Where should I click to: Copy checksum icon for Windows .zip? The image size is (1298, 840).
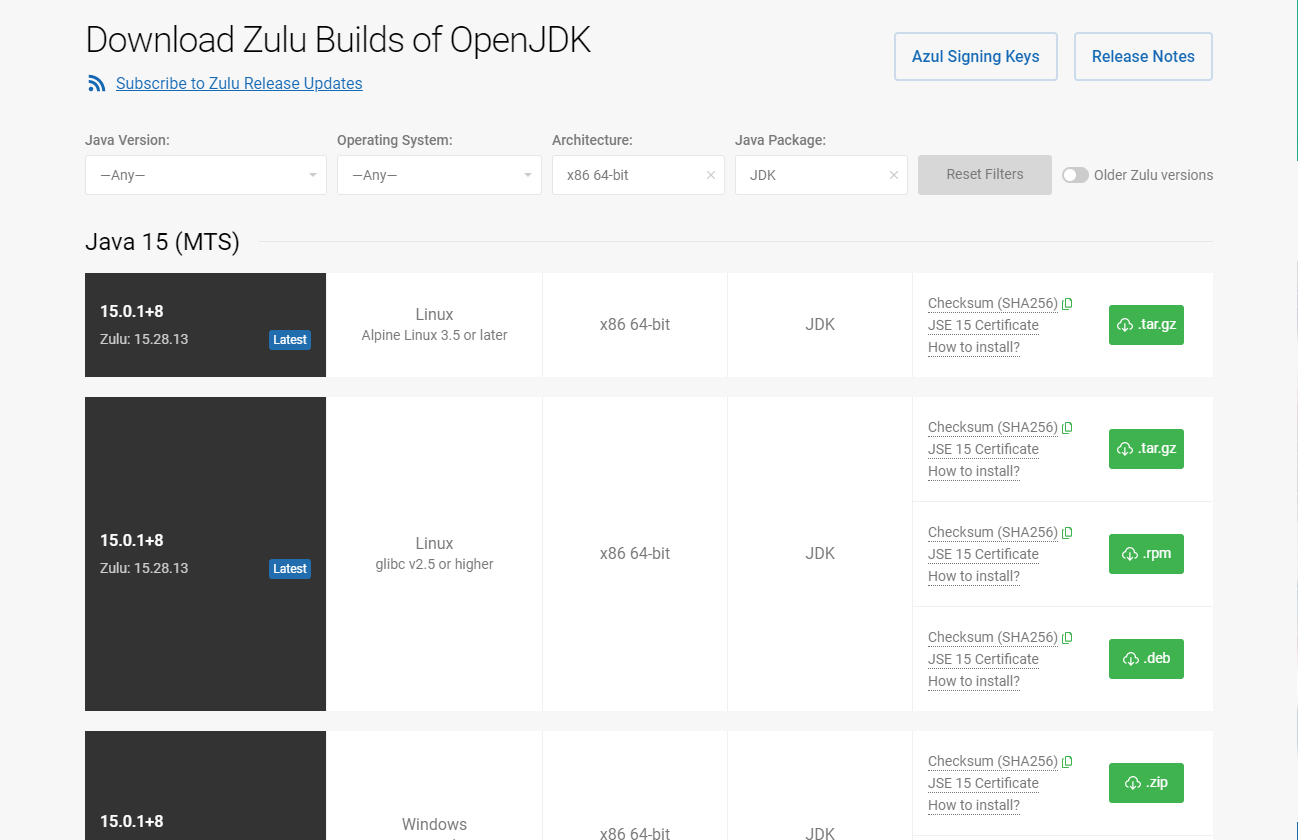(1067, 761)
